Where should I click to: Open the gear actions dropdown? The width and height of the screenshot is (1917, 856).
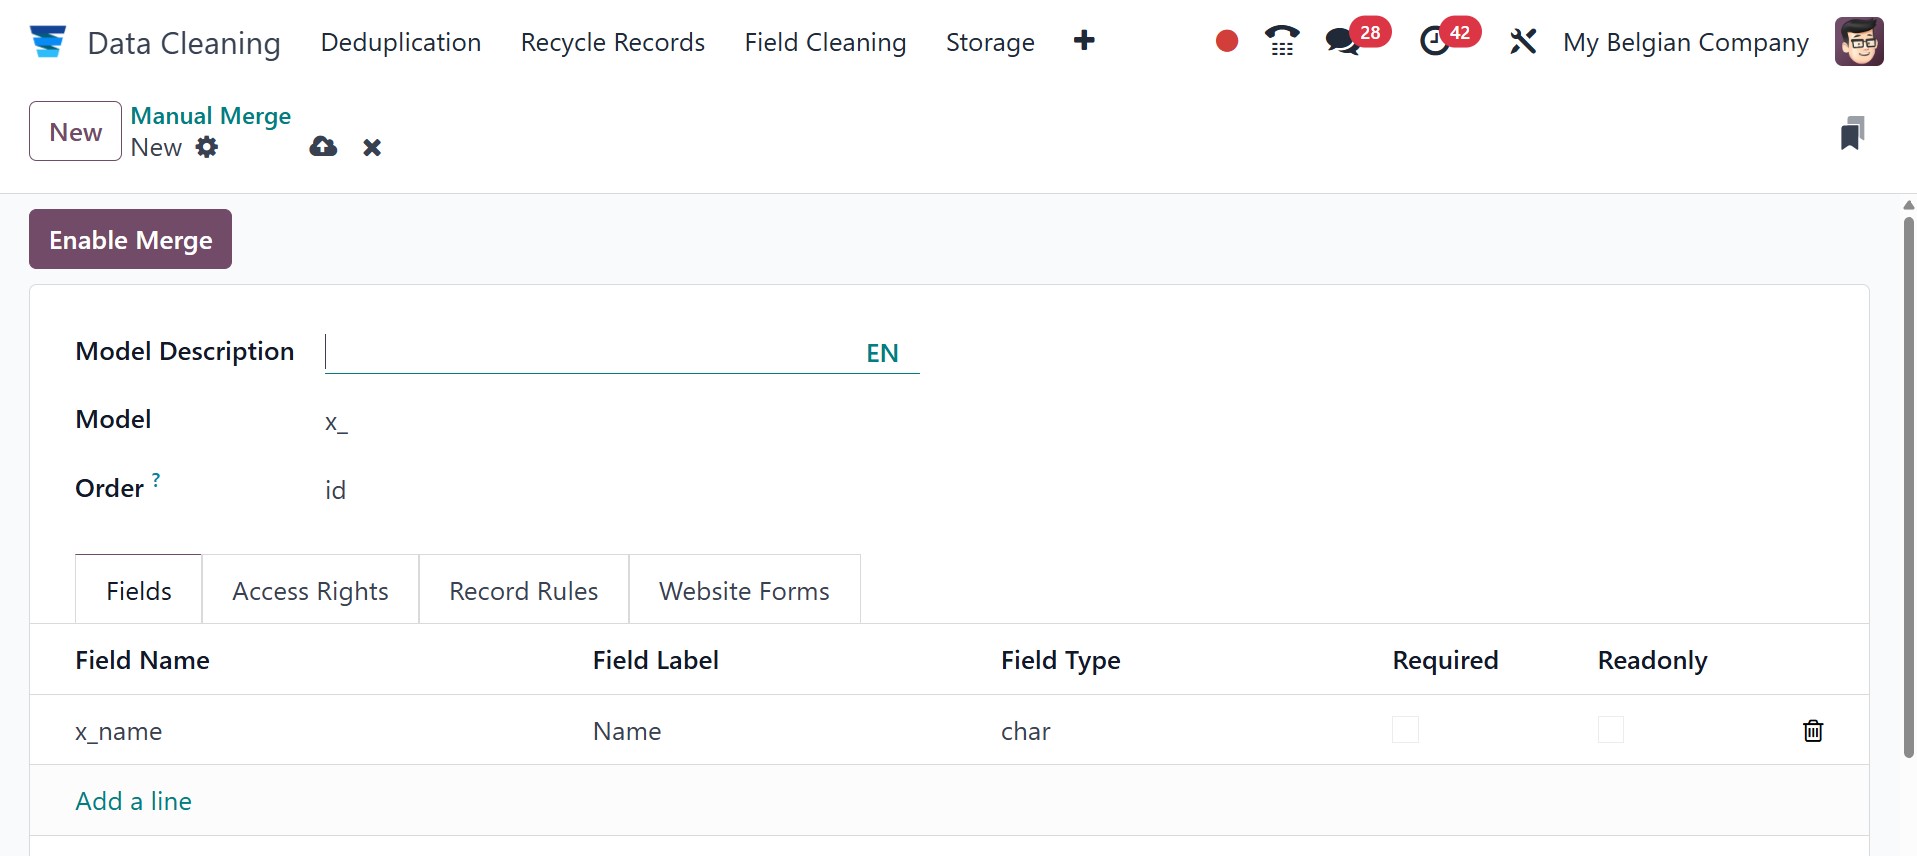(207, 147)
